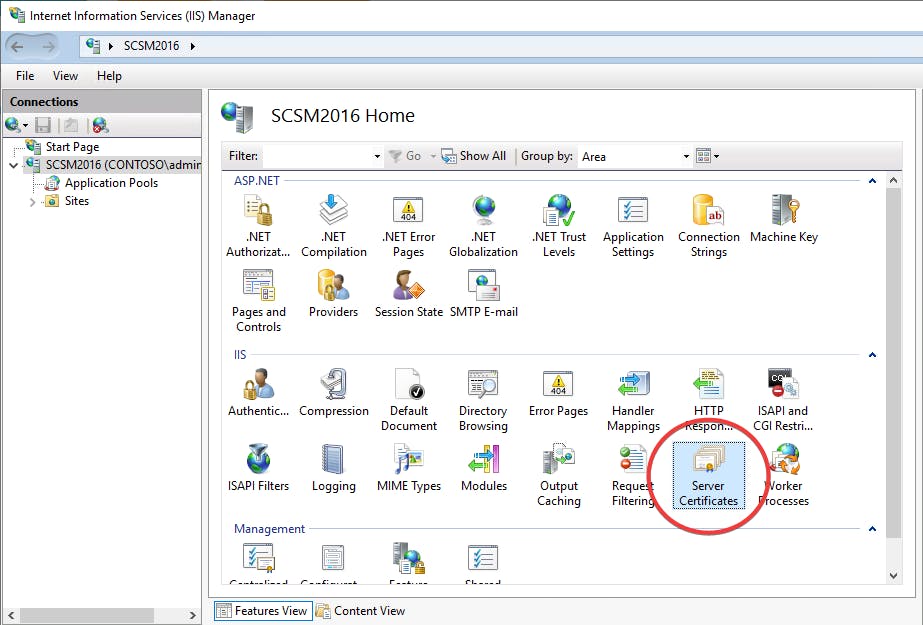Viewport: 923px width, 625px height.
Task: Click Save connections icon in Connections toolbar
Action: (43, 125)
